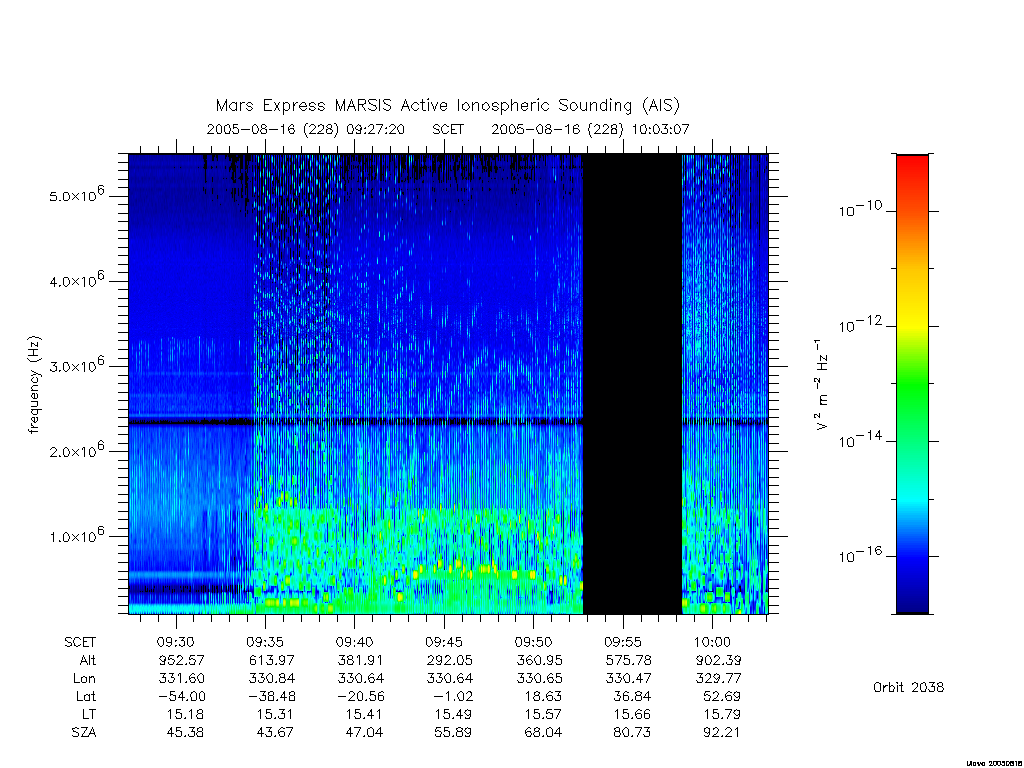Select the 'frequency (Hz)' axis label
The image size is (1024, 768).
pos(35,385)
